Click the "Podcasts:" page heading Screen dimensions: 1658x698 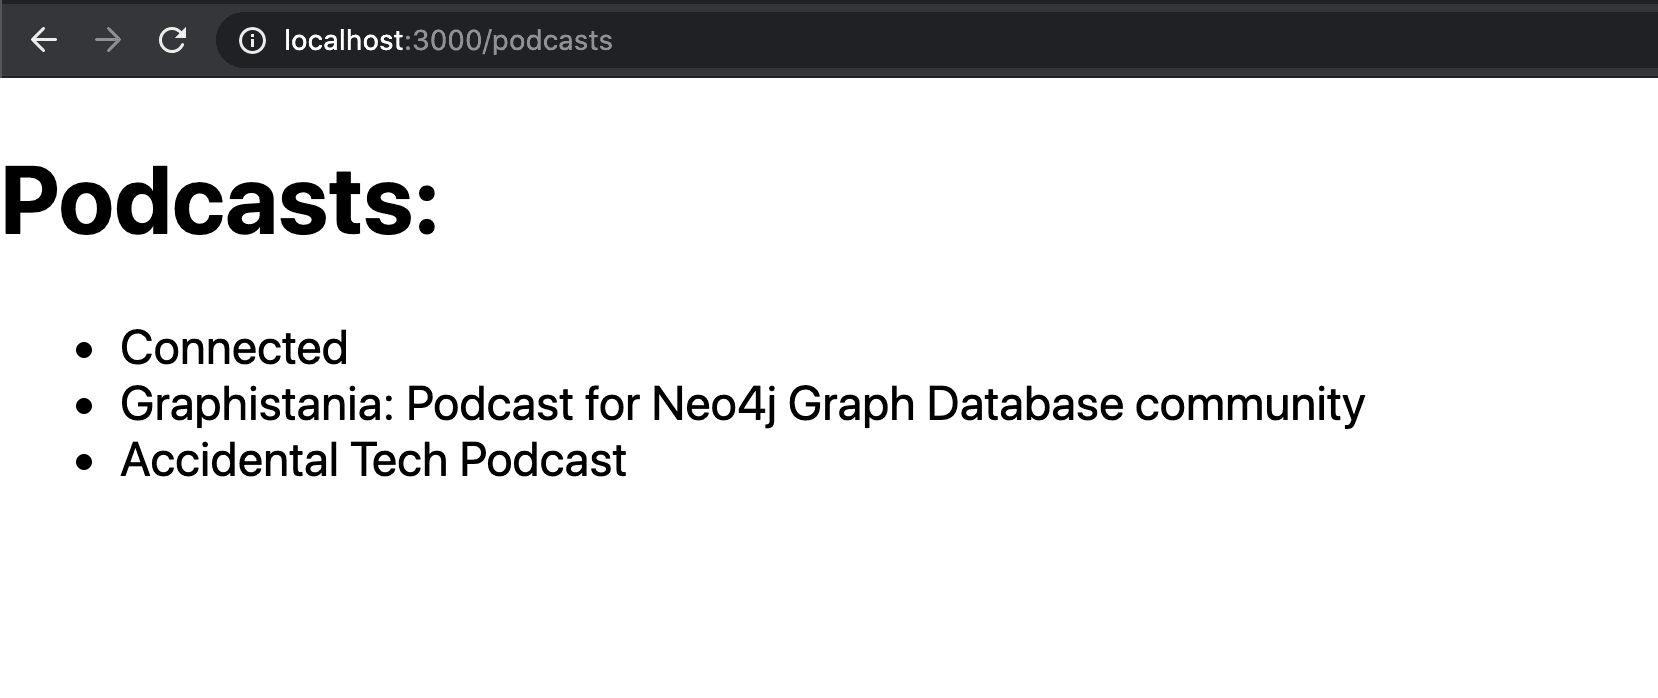point(220,201)
